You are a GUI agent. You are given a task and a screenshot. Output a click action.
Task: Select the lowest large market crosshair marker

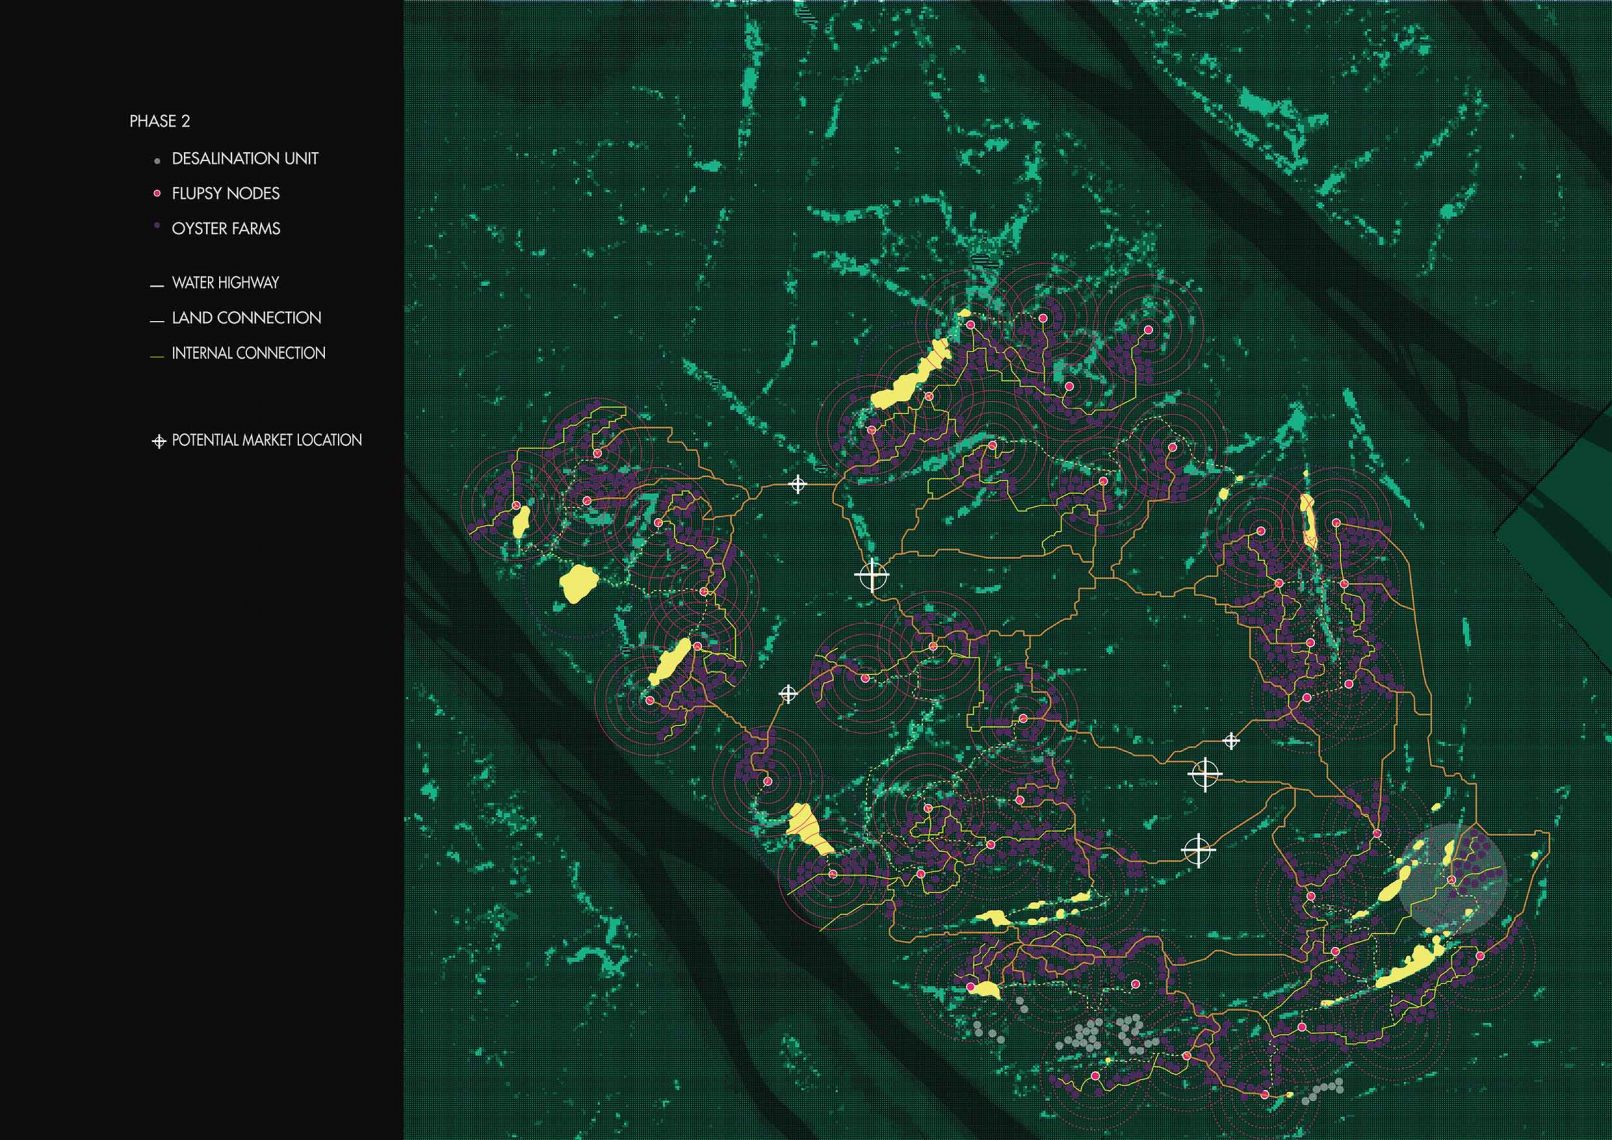[1197, 850]
